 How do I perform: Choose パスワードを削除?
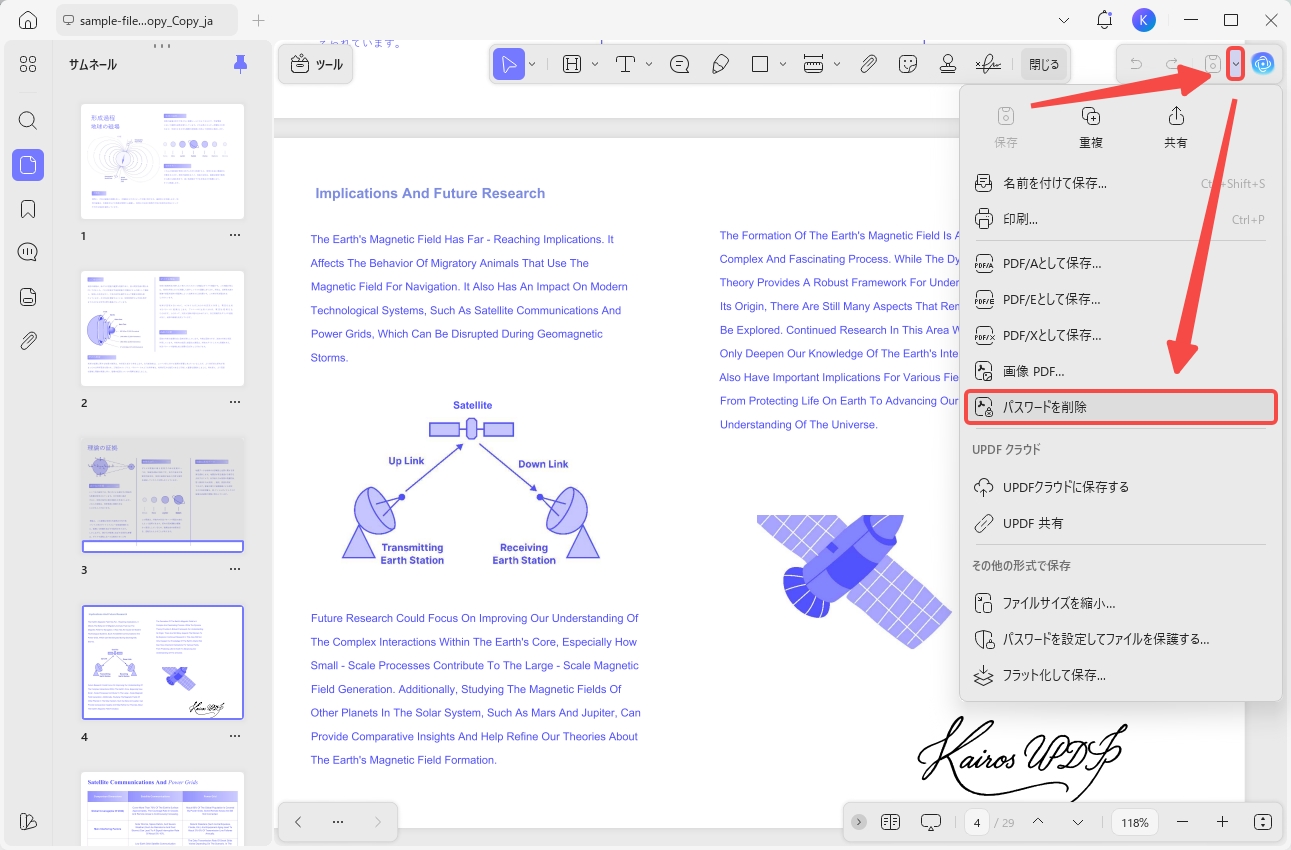point(1121,407)
